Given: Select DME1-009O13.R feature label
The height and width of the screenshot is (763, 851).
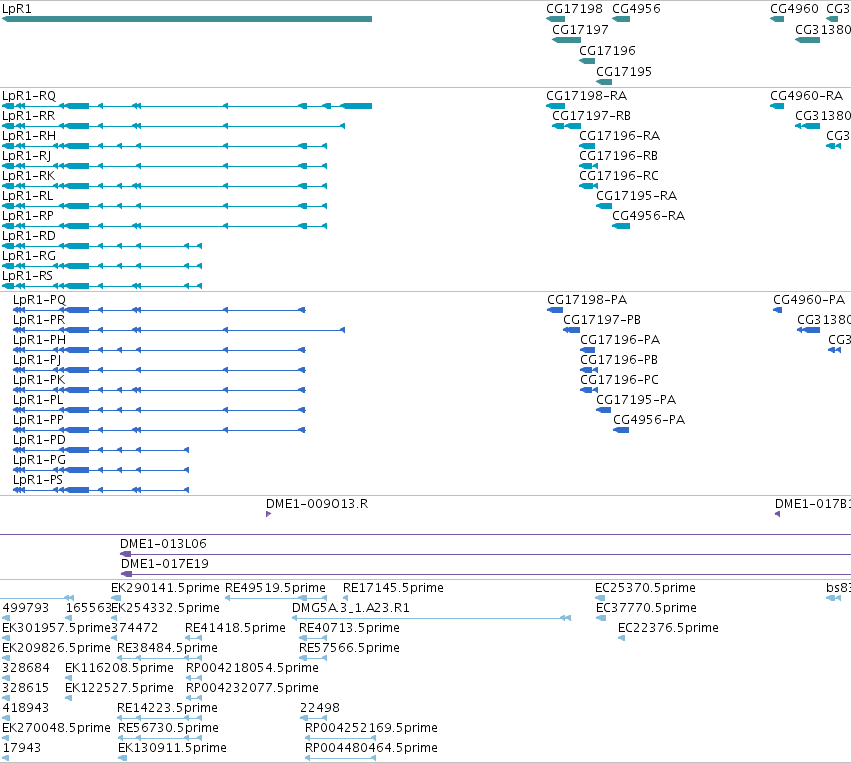Looking at the screenshot, I should [x=317, y=504].
